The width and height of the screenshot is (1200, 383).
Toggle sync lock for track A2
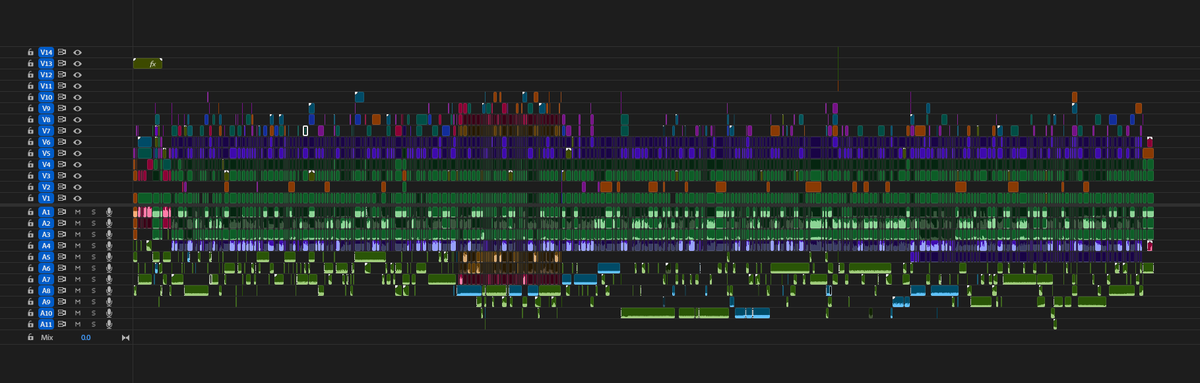pos(62,223)
